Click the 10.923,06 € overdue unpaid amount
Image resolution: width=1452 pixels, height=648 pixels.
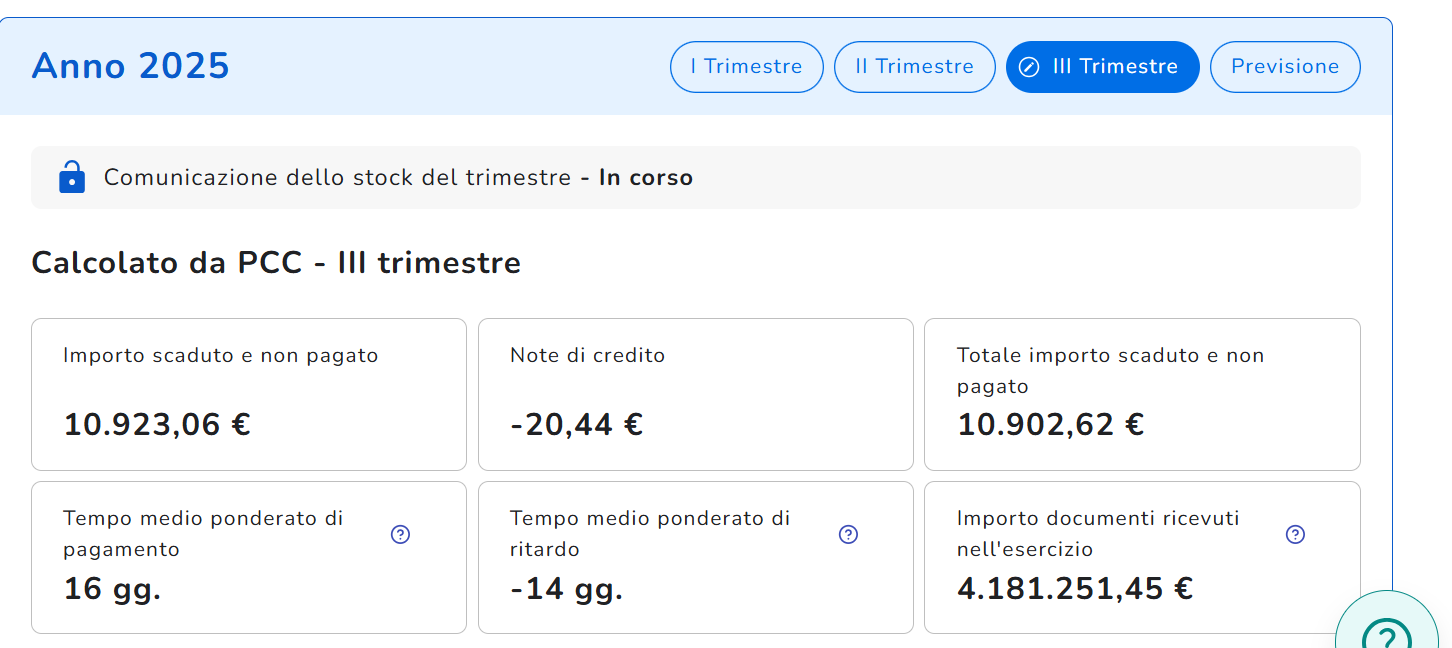click(157, 425)
